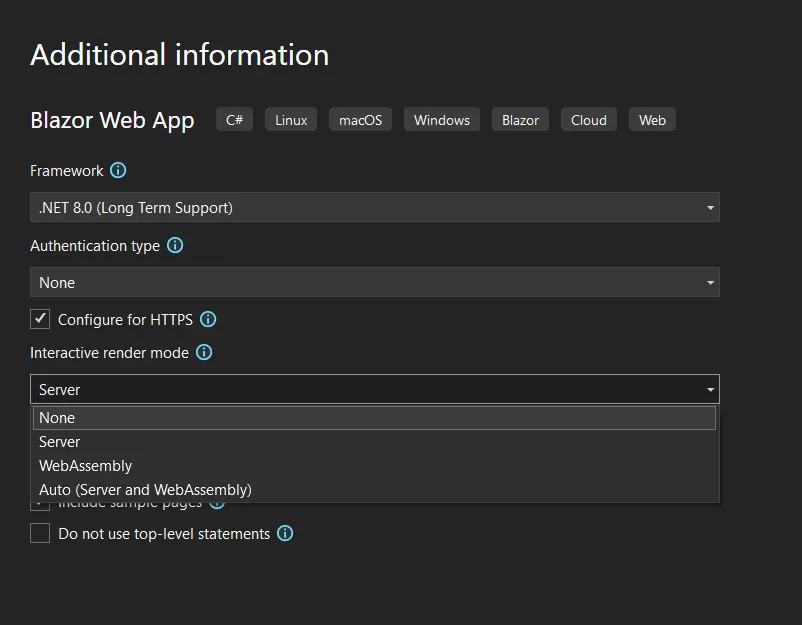Select the Cloud tag
The width and height of the screenshot is (802, 625).
click(588, 119)
